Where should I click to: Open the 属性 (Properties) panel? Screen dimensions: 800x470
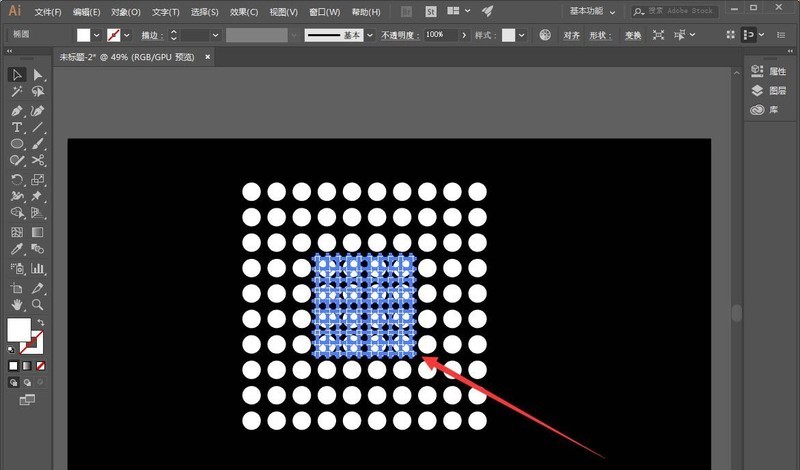(768, 72)
